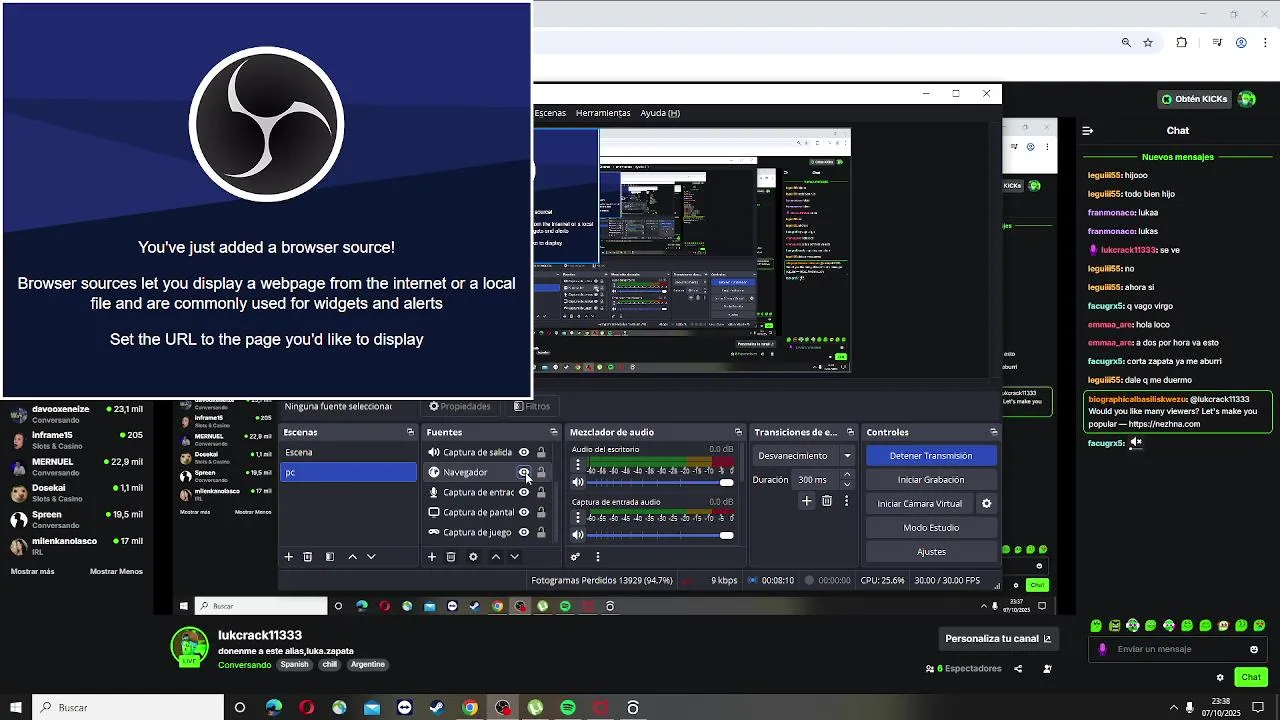Viewport: 1280px width, 720px height.
Task: Toggle visibility of Captura de salida source
Action: point(524,452)
